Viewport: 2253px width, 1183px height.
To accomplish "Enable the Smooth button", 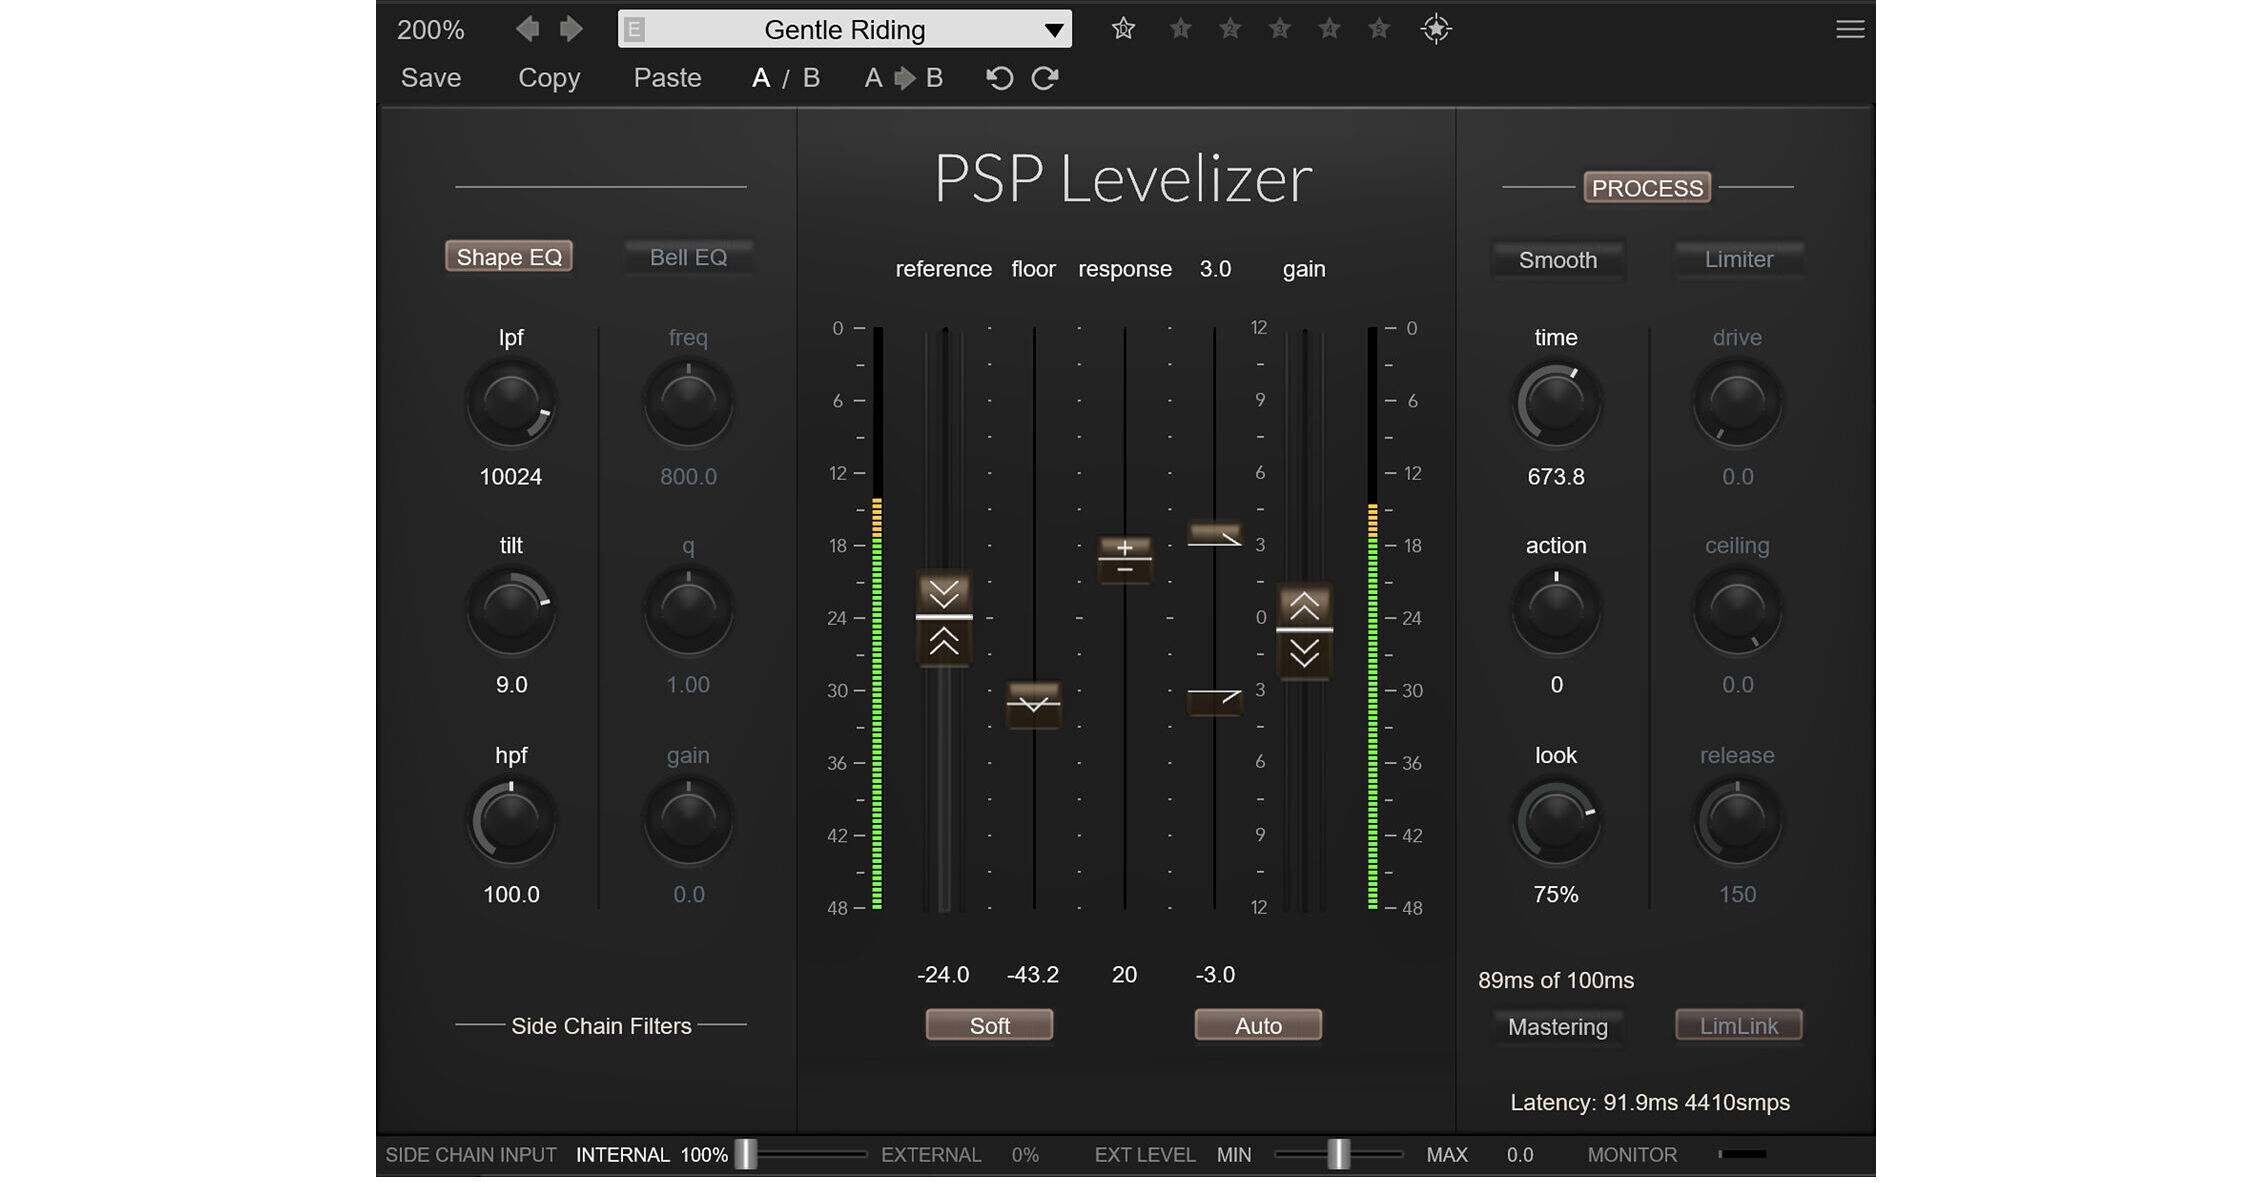I will (x=1558, y=260).
